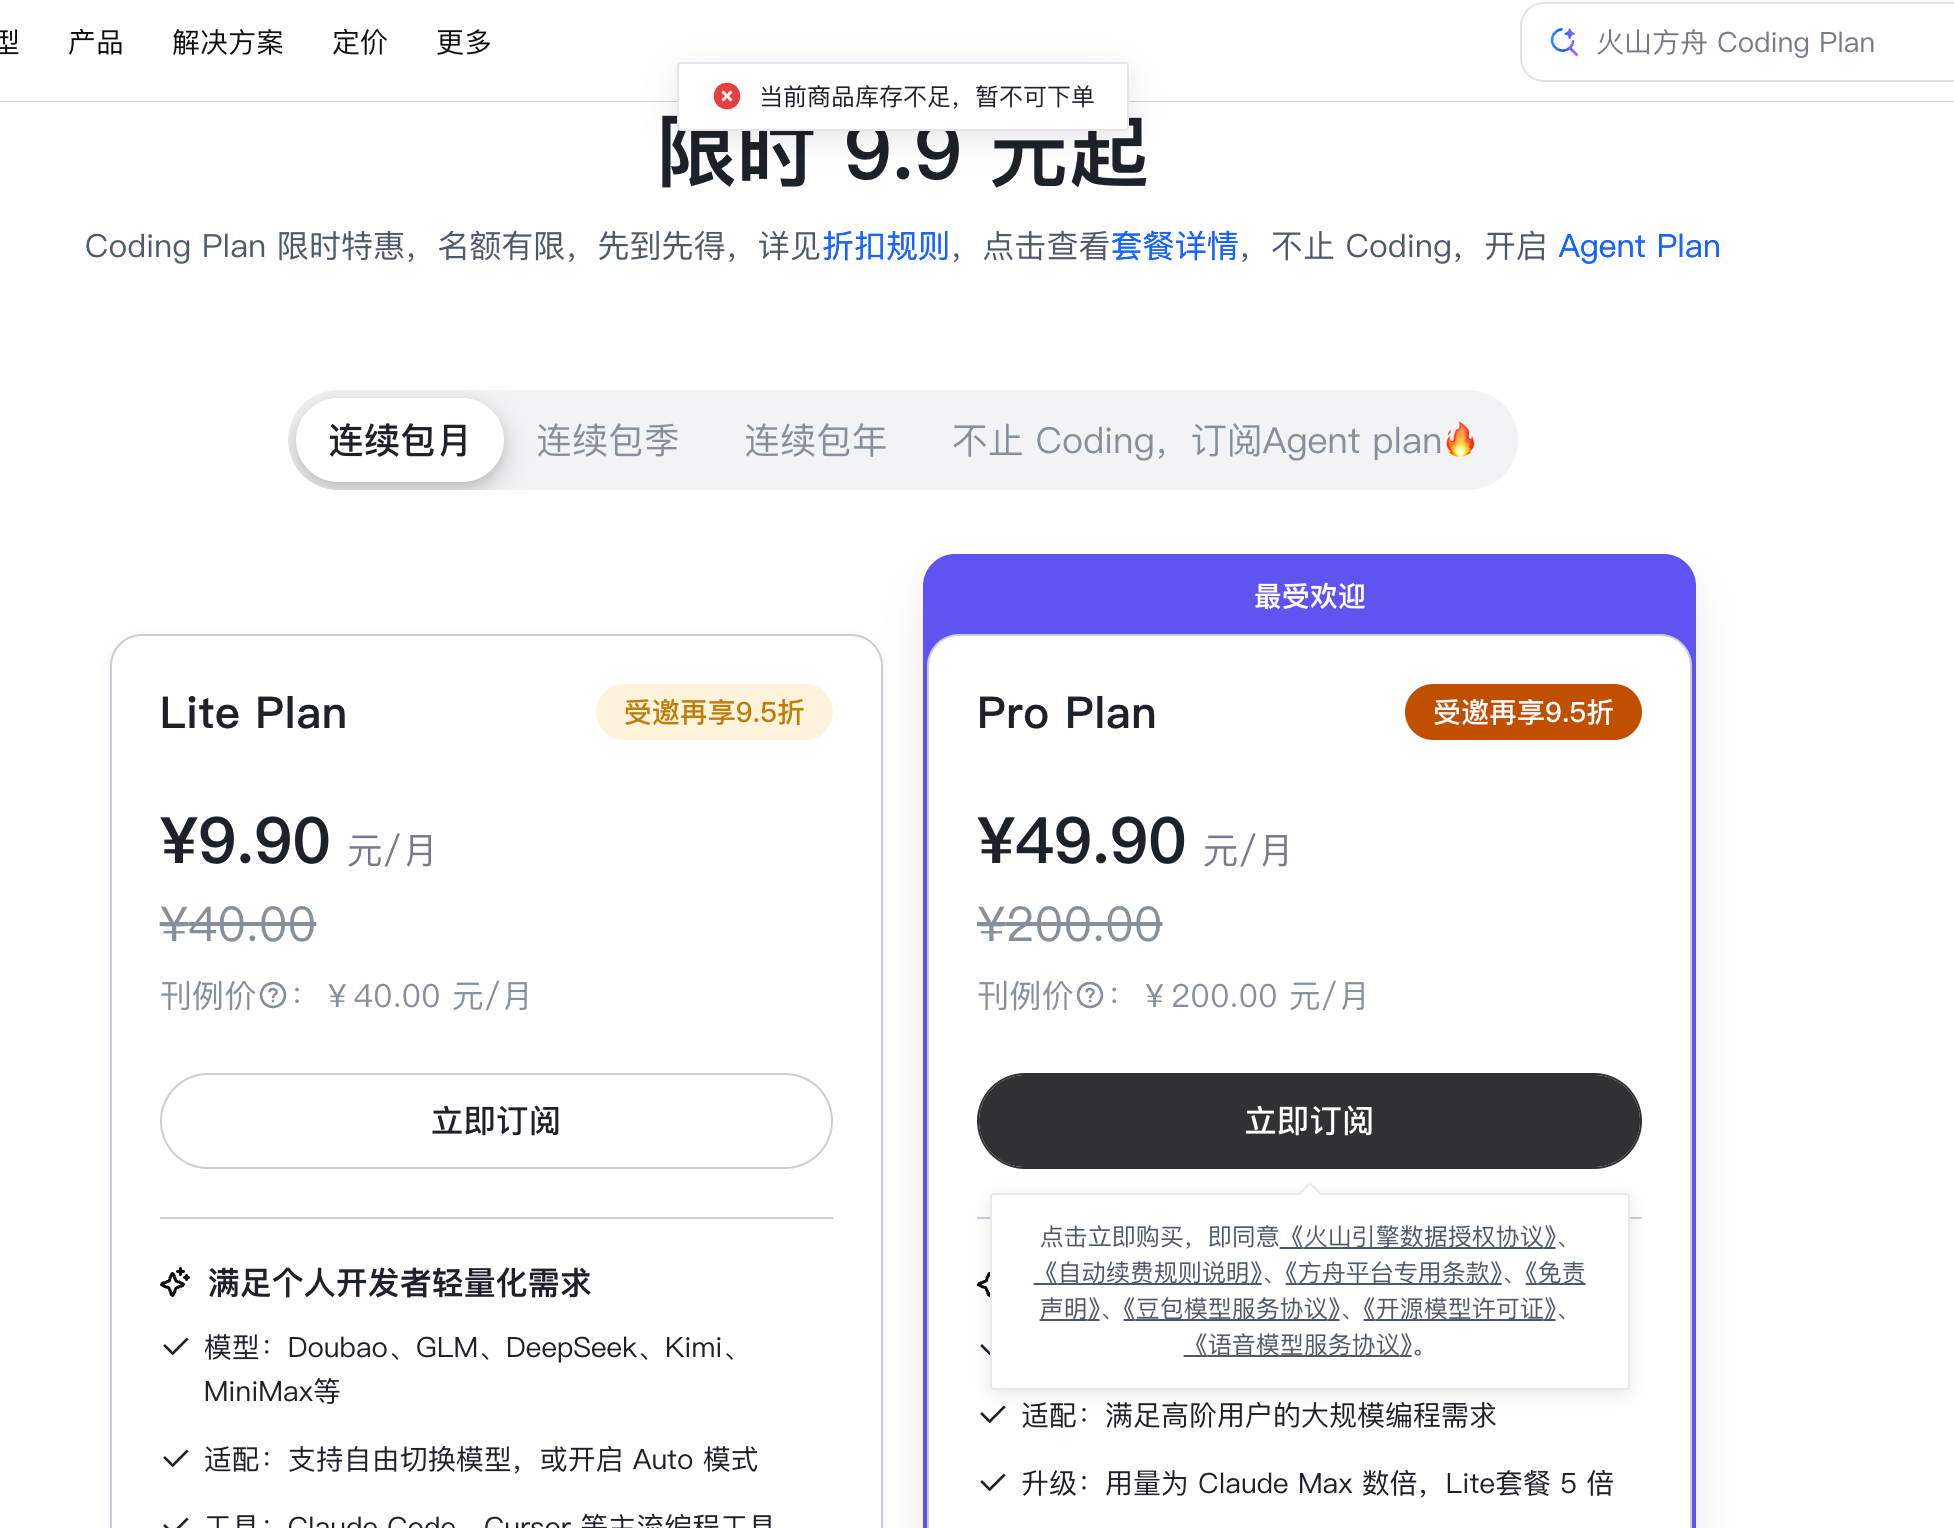
Task: Switch to the 连续包年 billing tab
Action: [x=815, y=440]
